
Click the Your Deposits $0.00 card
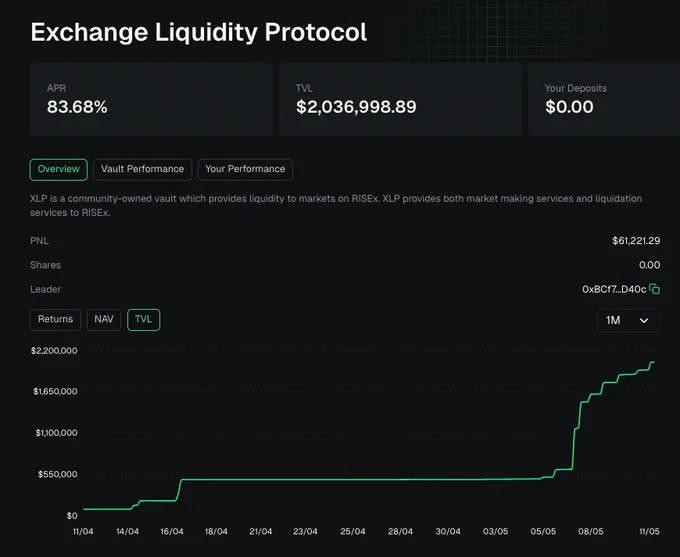(x=604, y=99)
